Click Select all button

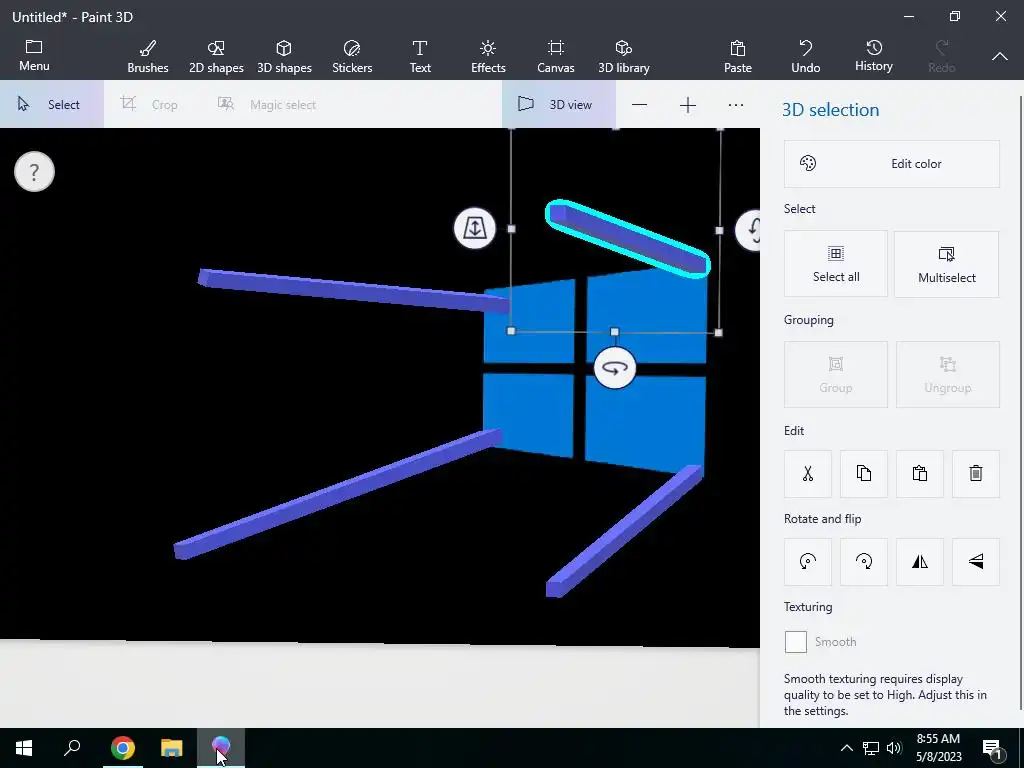coord(836,264)
